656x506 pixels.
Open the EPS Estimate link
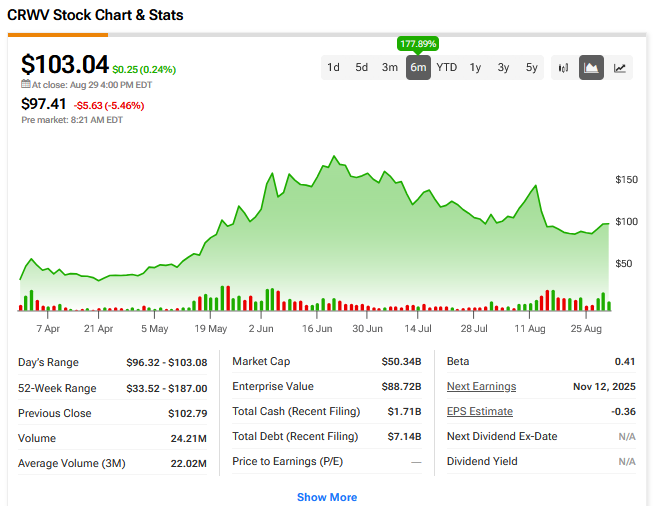tap(479, 411)
